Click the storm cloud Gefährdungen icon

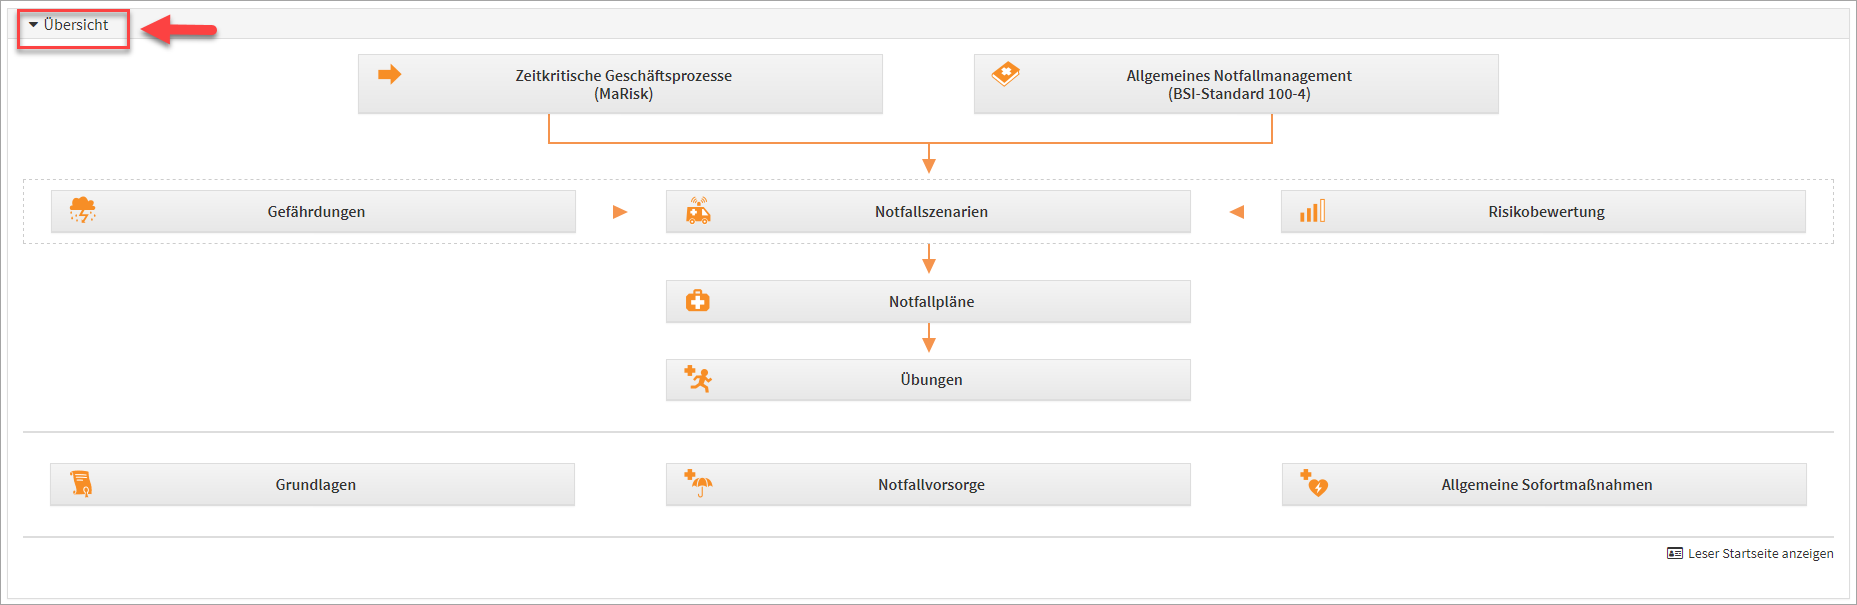click(x=82, y=210)
